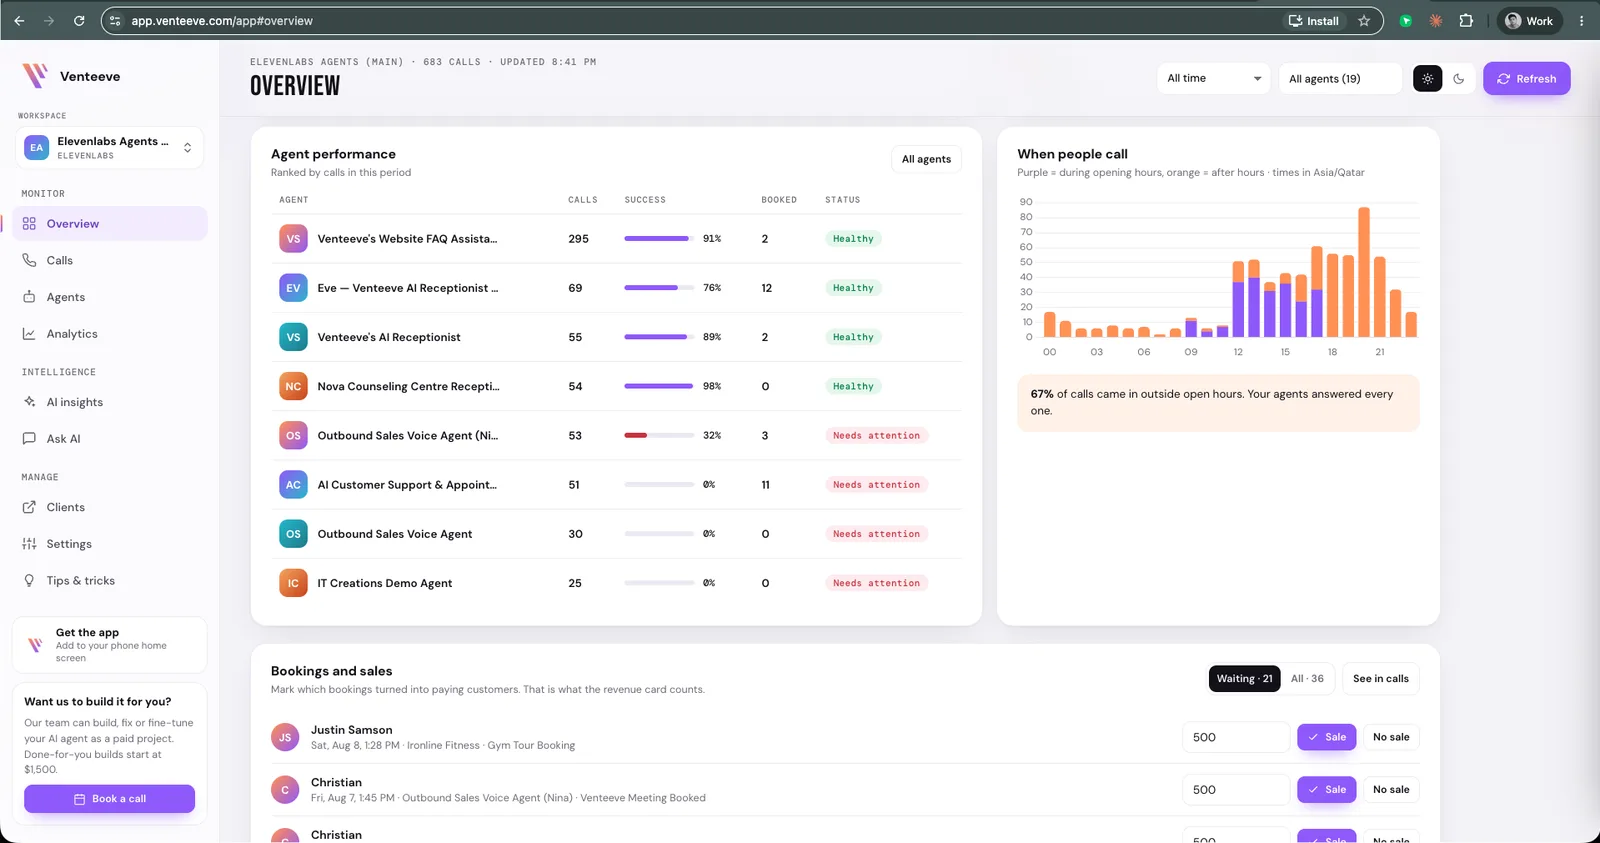The image size is (1600, 843).
Task: Navigate to AI insights
Action: point(110,402)
